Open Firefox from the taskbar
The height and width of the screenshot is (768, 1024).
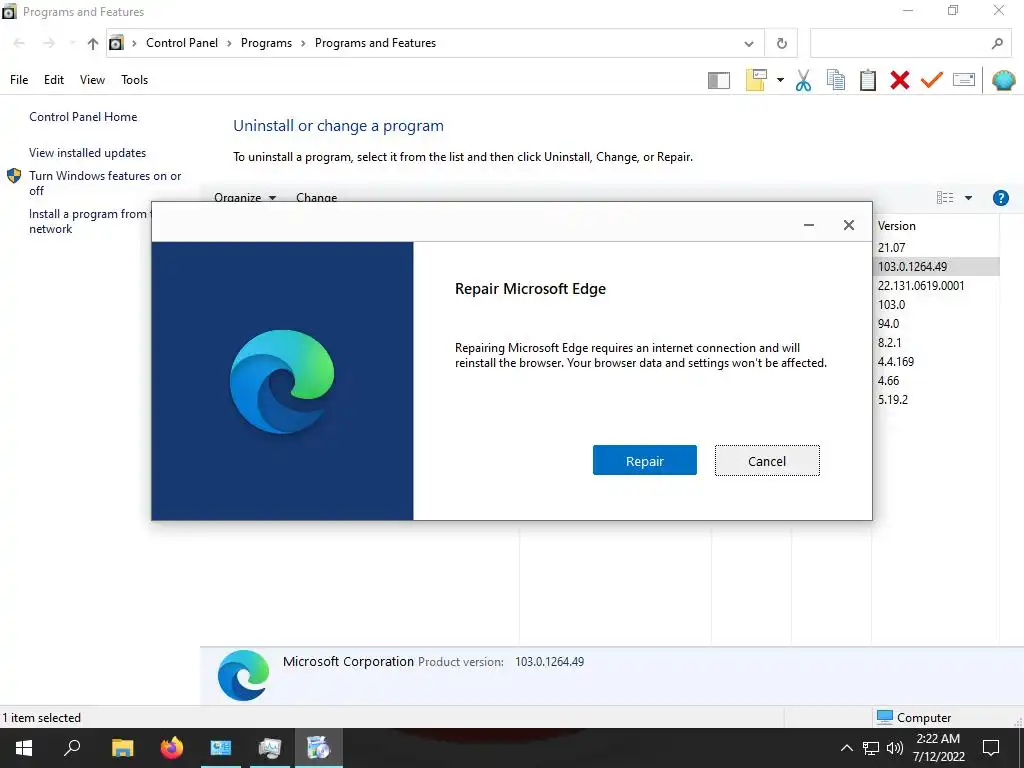172,748
